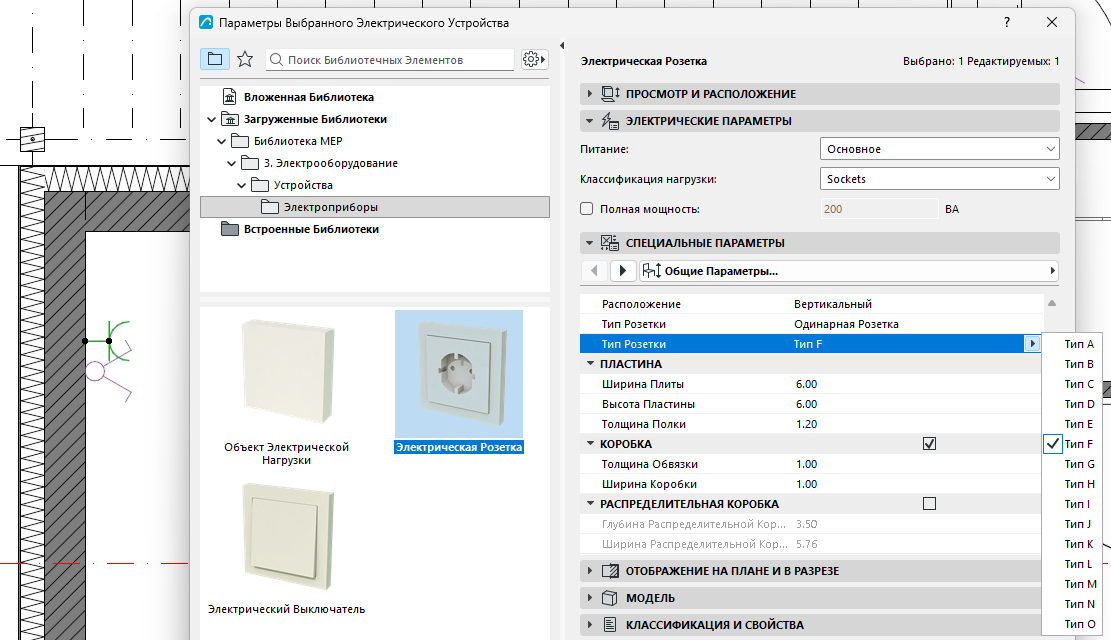Enable the Полная мощность checkbox
Image resolution: width=1111 pixels, height=640 pixels.
(587, 208)
